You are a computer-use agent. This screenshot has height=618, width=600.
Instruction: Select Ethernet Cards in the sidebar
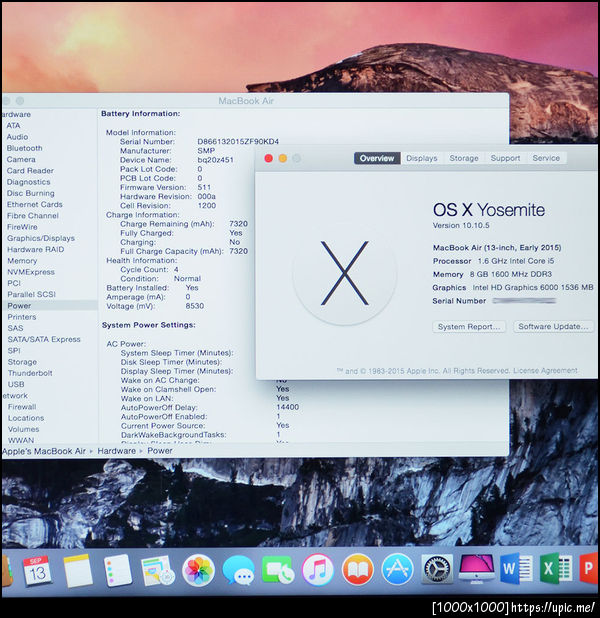pyautogui.click(x=35, y=205)
